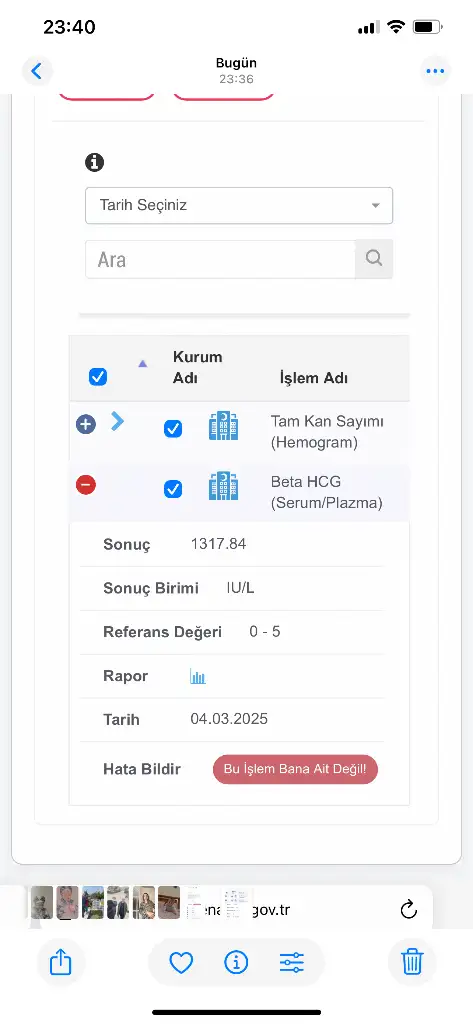Uncheck the Tam Kan Sayımı row checkbox
This screenshot has width=473, height=1024.
(x=173, y=429)
